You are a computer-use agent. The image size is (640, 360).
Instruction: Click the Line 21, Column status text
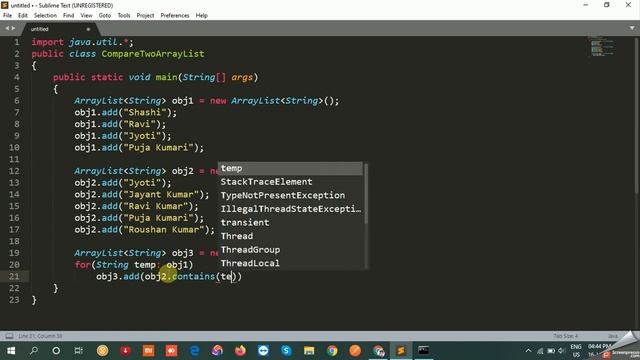click(40, 336)
